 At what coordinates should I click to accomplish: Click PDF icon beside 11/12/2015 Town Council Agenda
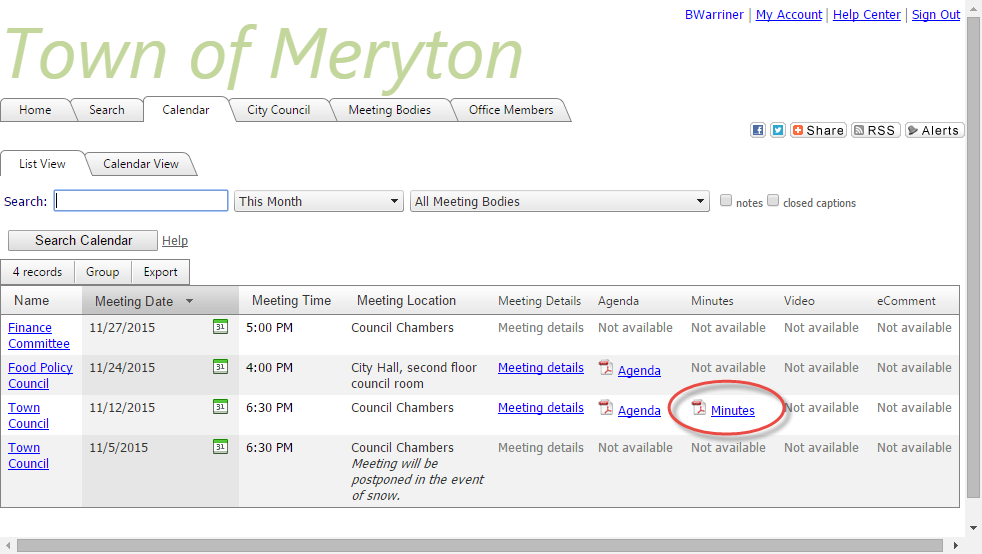coord(606,408)
